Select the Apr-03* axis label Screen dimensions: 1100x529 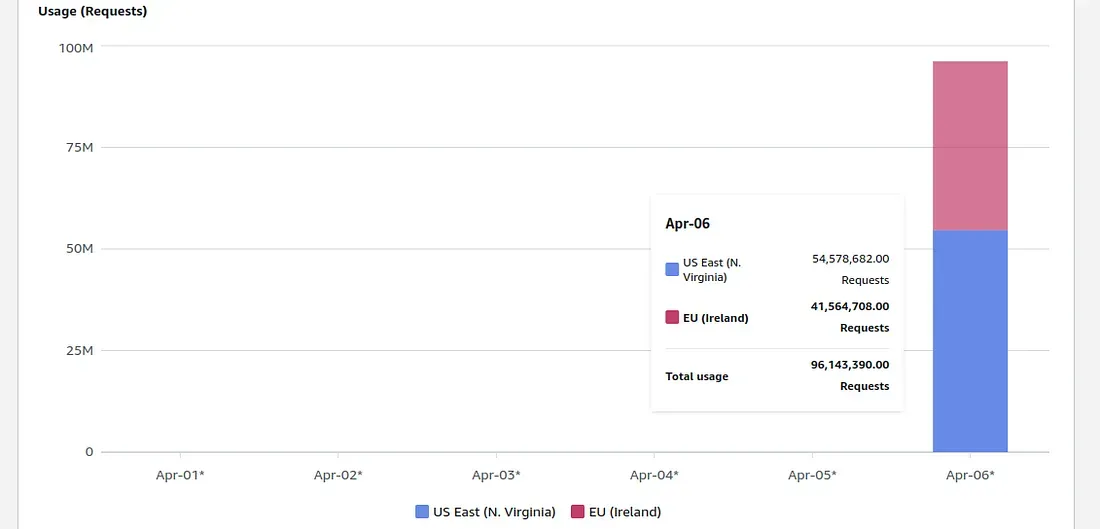coord(496,475)
